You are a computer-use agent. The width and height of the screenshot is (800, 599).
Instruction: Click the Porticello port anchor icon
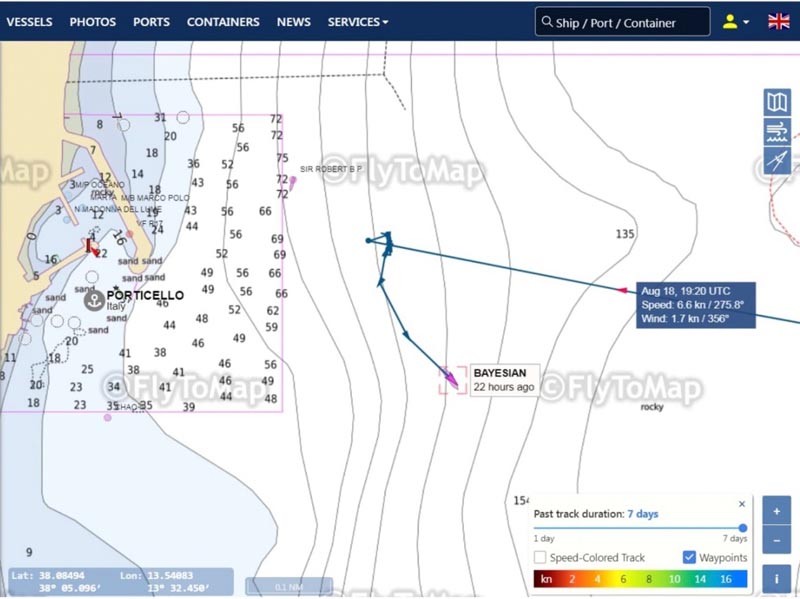tap(95, 299)
